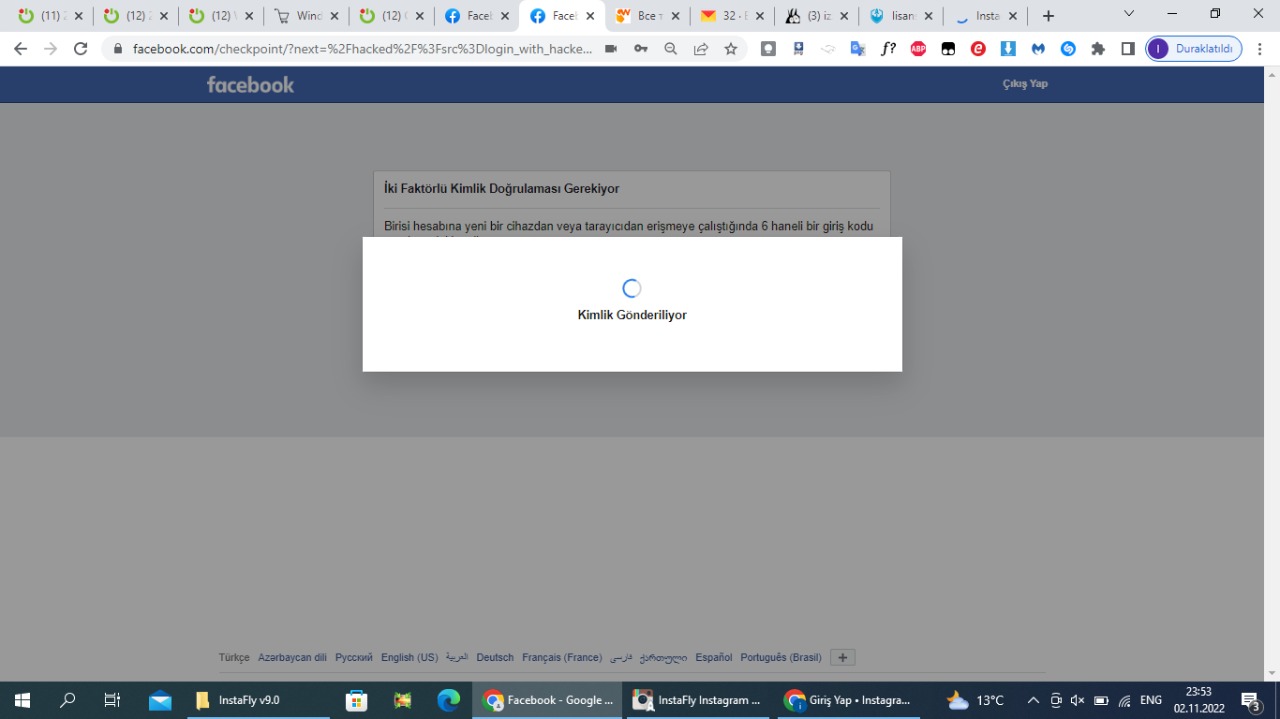Open the Google Translate extension

[x=858, y=48]
